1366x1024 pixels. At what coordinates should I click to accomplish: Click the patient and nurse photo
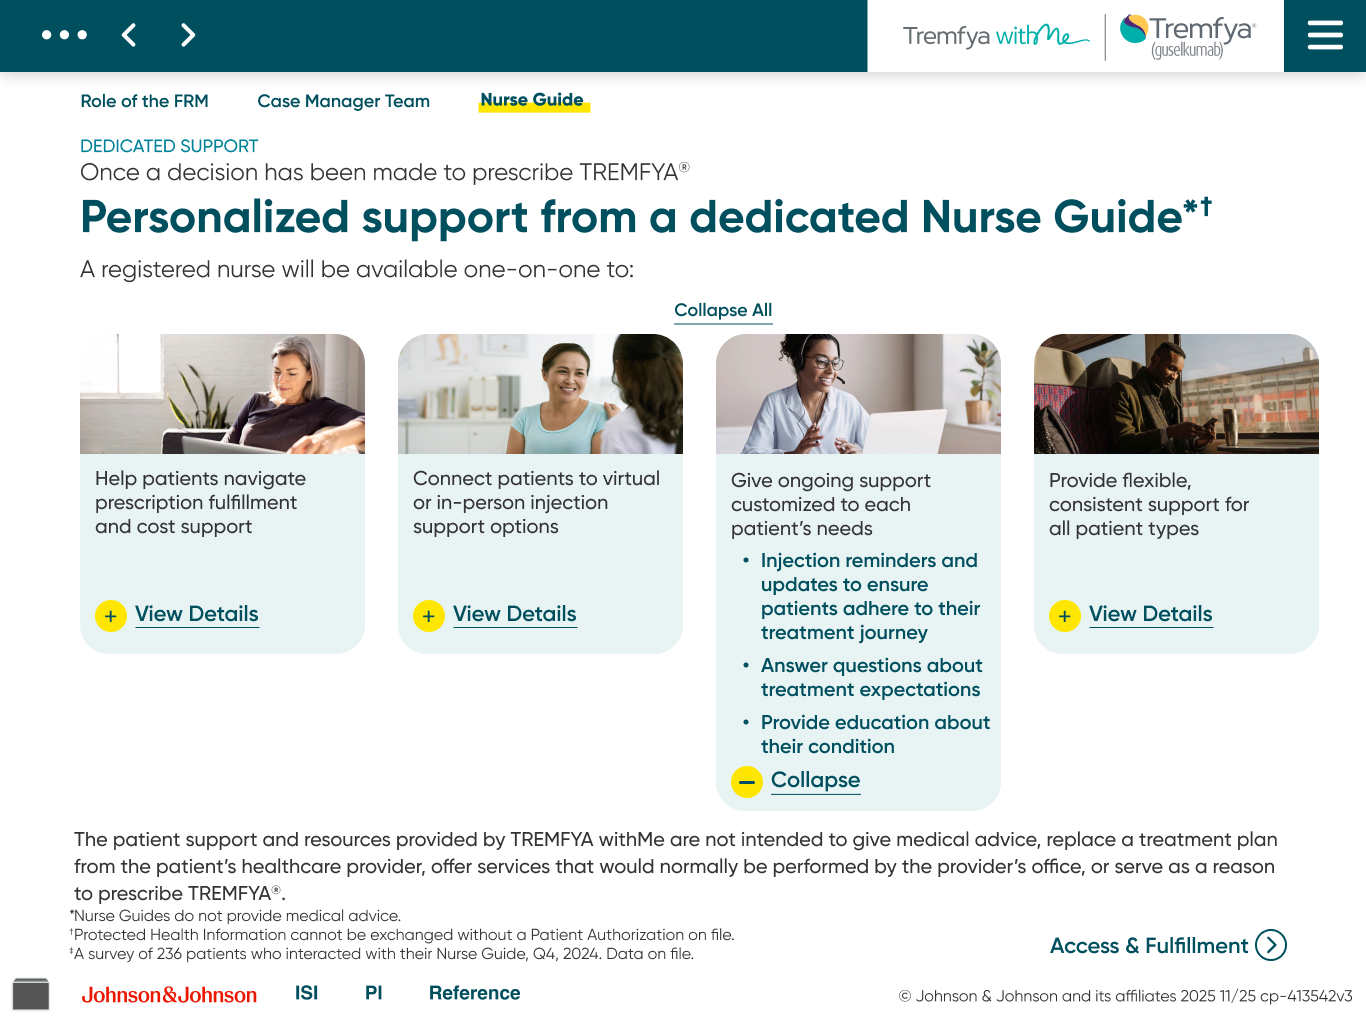540,394
